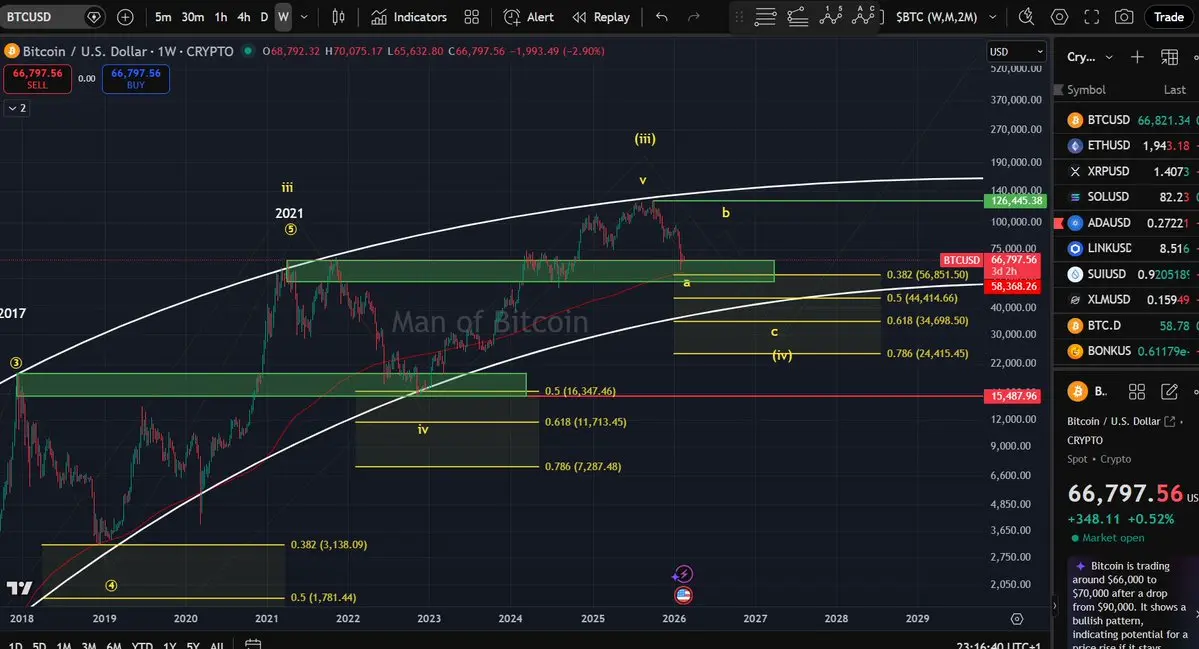Switch to the 5m timeframe
1199x649 pixels.
[163, 17]
